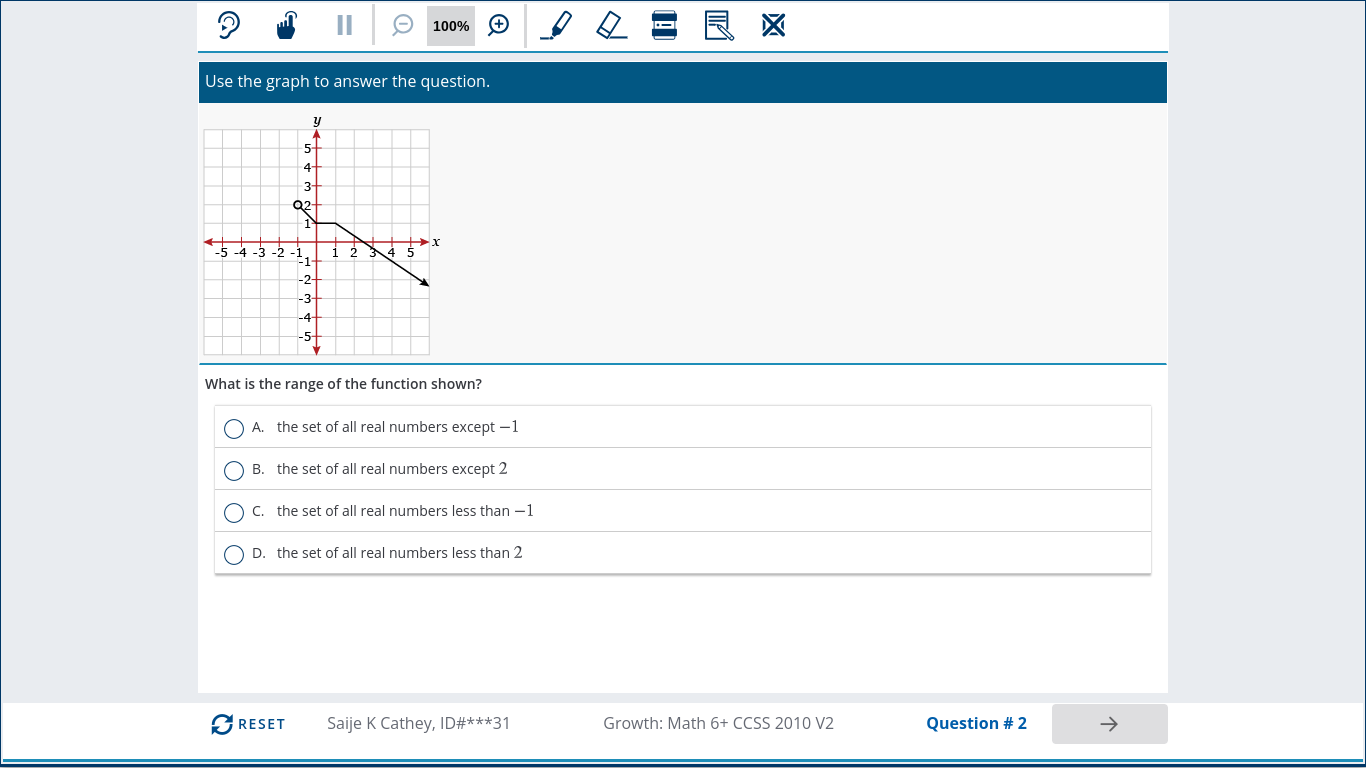This screenshot has width=1366, height=768.
Task: Activate the text-to-speech ear icon
Action: 229,25
